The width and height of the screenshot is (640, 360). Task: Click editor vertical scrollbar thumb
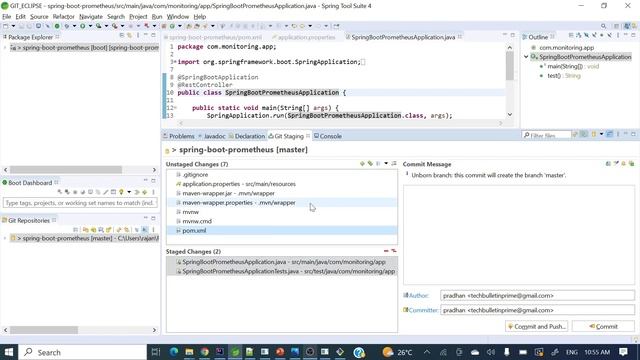(x=509, y=66)
